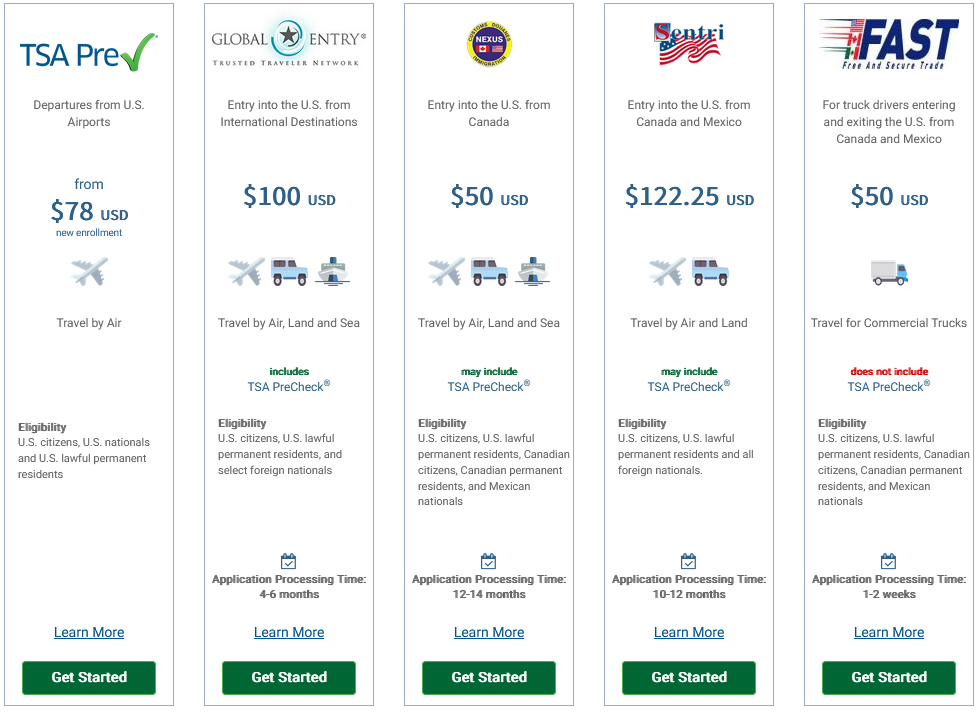
Task: Select the NEXUS program badge
Action: tap(488, 44)
